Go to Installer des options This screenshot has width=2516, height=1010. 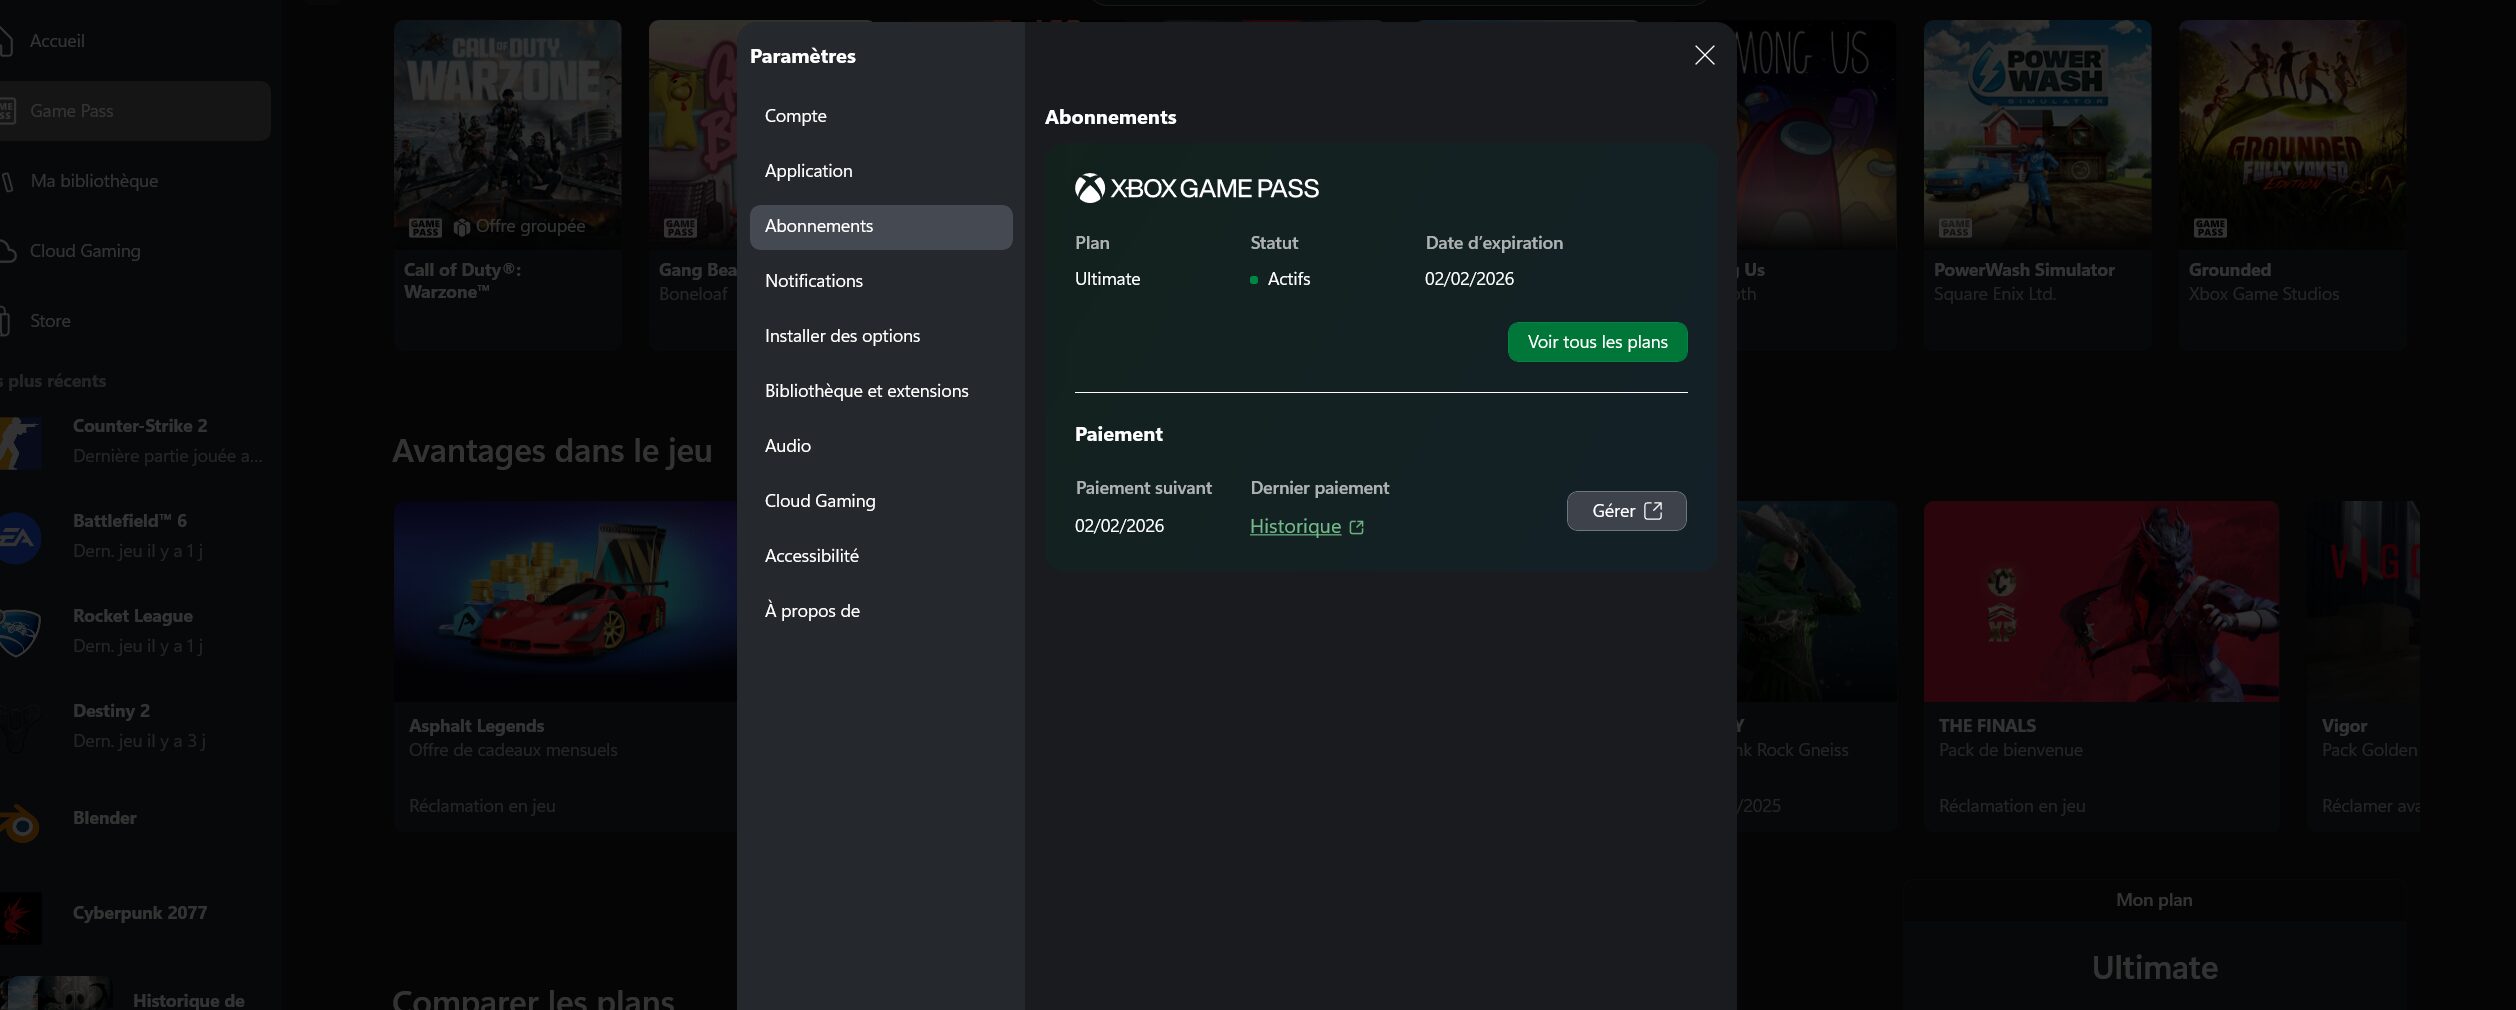[842, 336]
